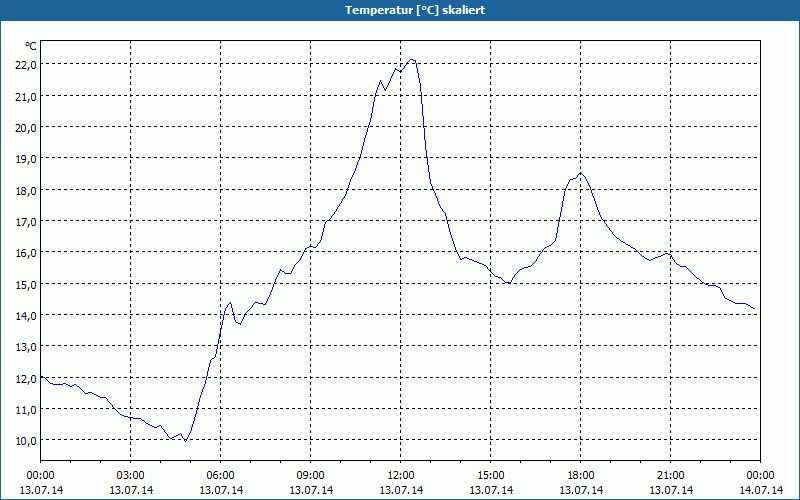Select the 10,0 y-axis label
Viewport: 800px width, 500px height.
(x=27, y=441)
